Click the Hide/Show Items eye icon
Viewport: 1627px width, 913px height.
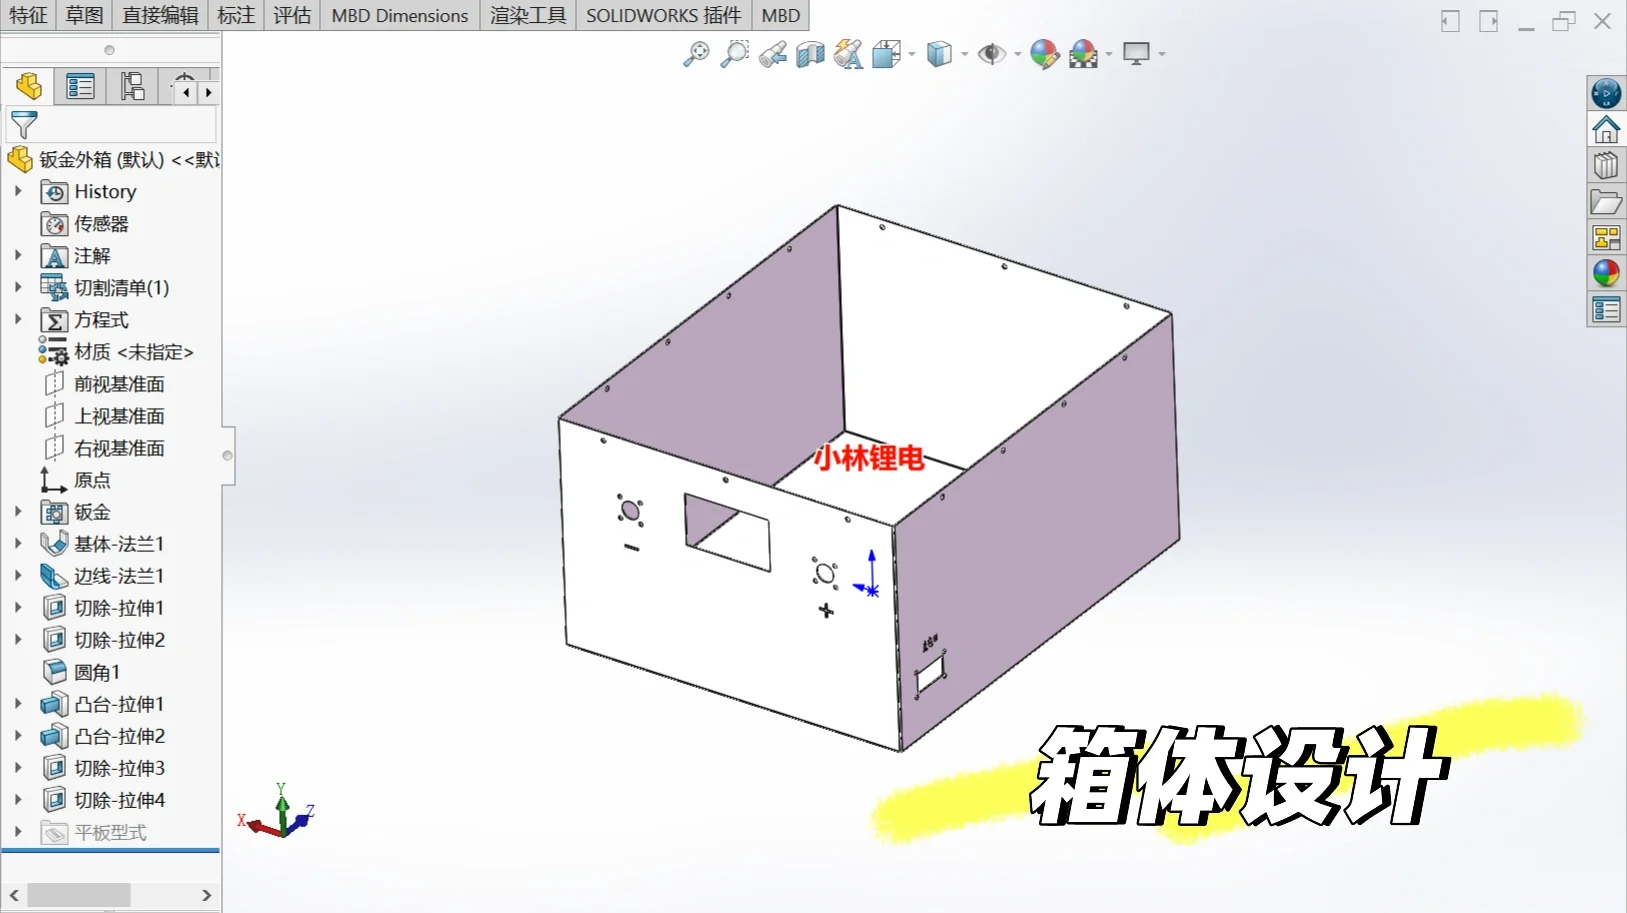991,54
